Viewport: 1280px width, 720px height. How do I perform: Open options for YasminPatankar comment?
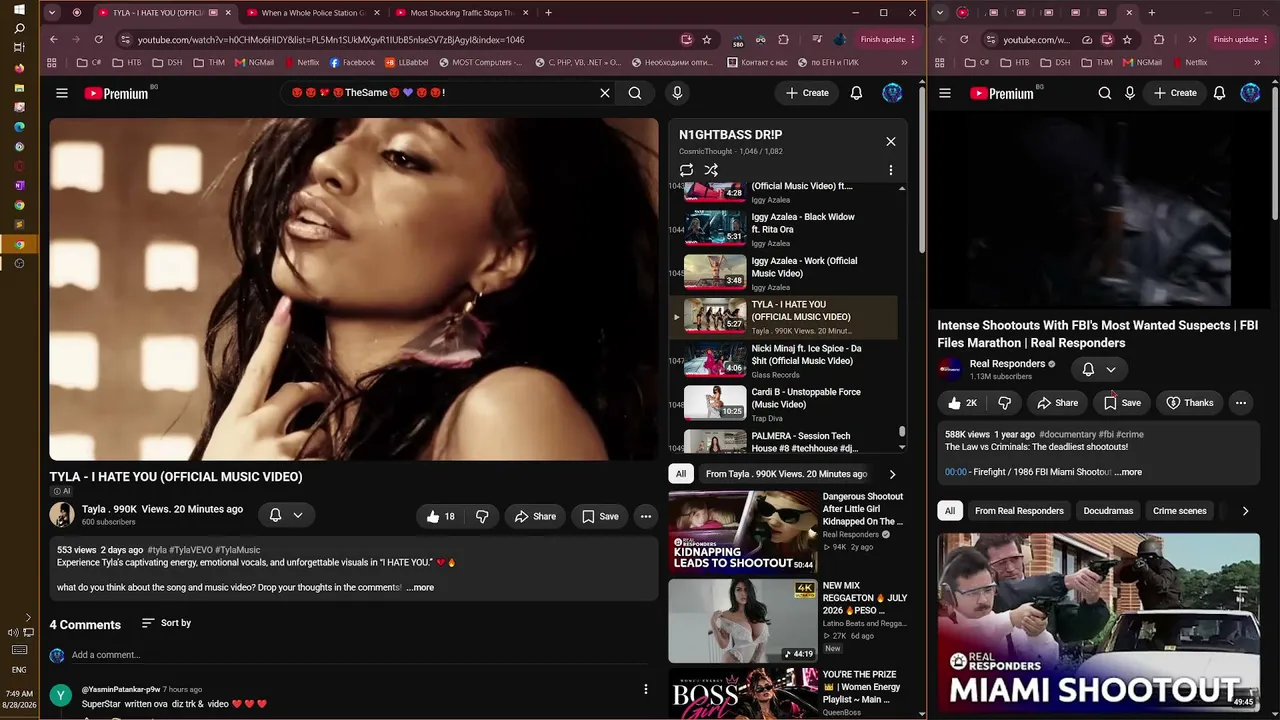click(646, 689)
